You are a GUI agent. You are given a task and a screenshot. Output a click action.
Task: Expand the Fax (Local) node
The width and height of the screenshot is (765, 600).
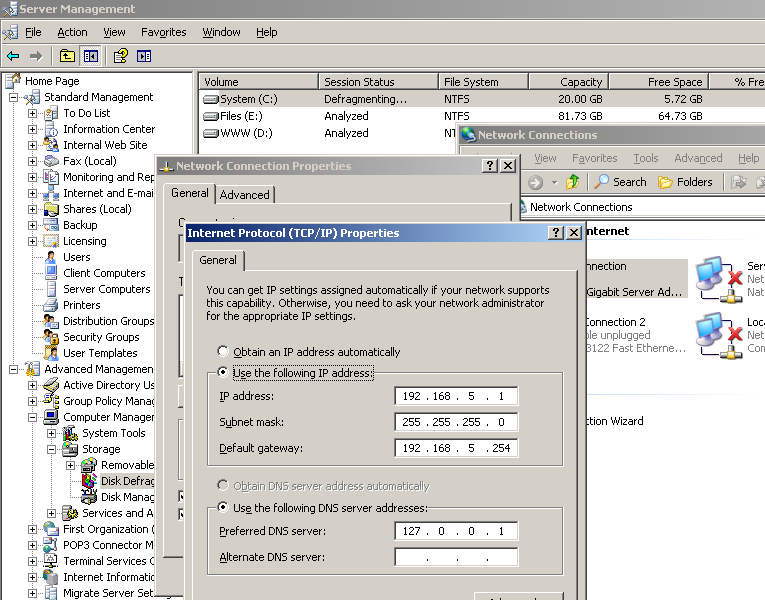32,161
